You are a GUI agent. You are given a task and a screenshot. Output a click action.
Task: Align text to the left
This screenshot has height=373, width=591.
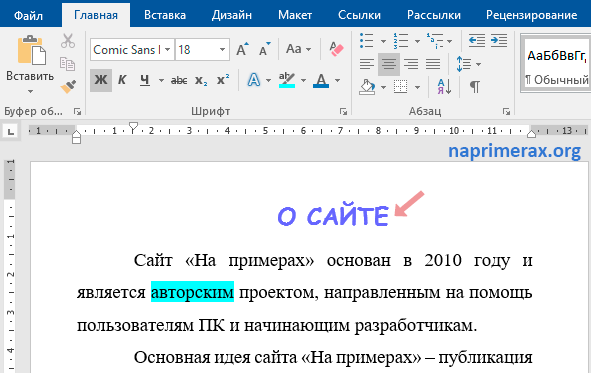click(367, 64)
